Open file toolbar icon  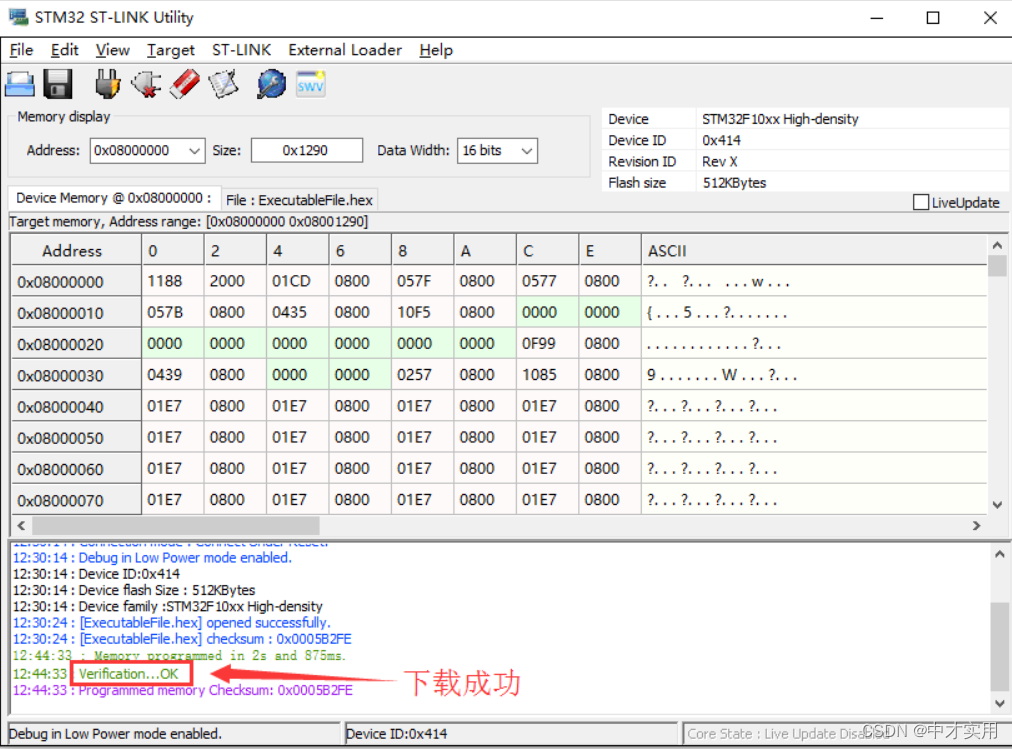(x=20, y=85)
